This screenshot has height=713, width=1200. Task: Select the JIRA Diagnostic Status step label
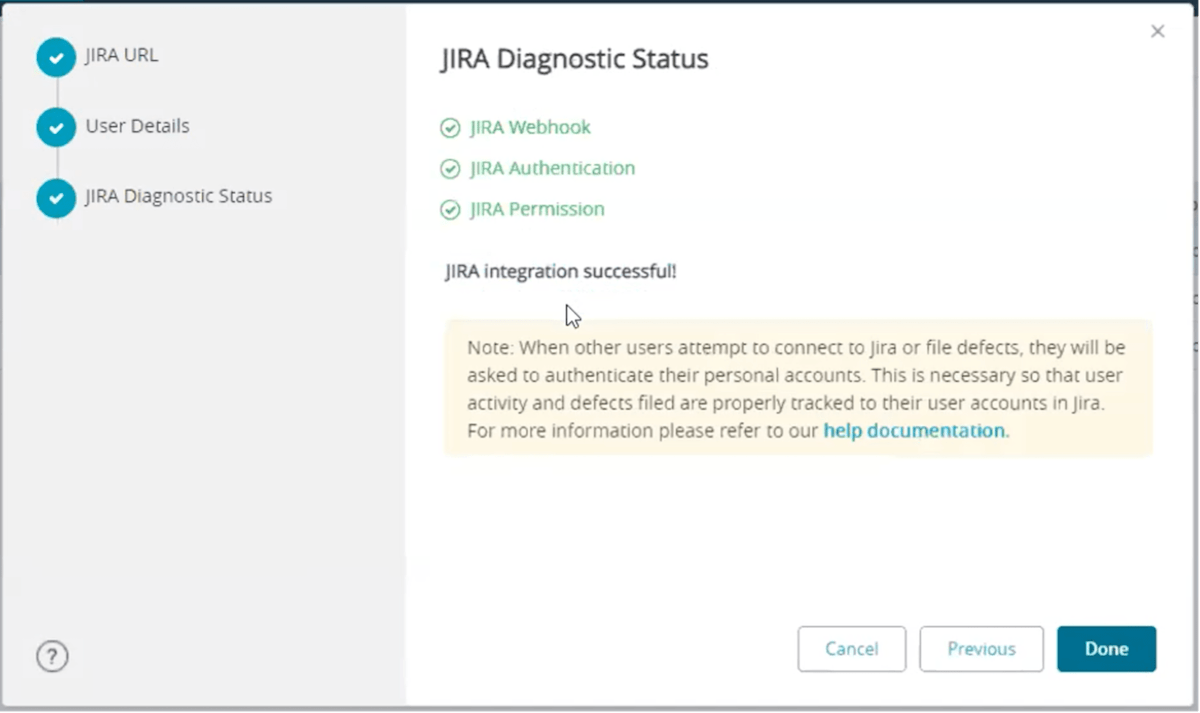(179, 196)
